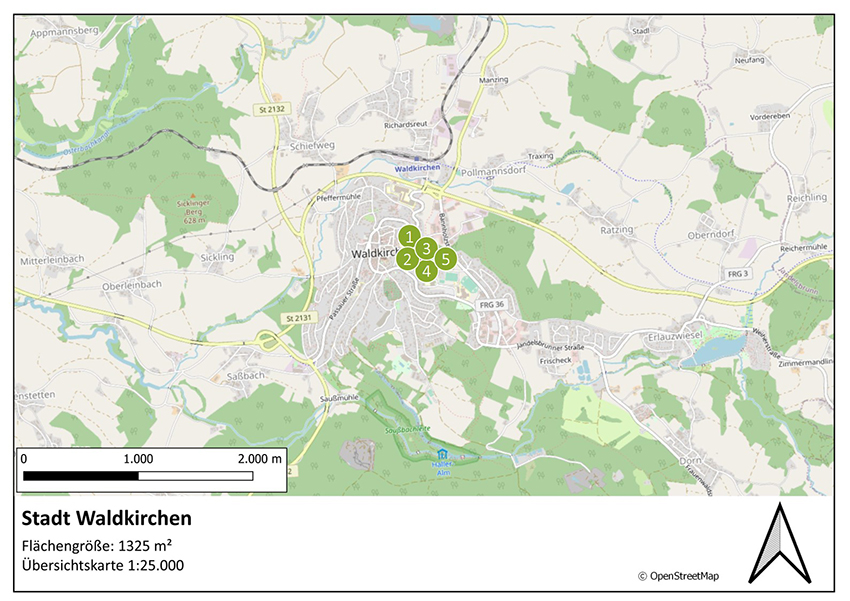
Task: Click the "Übersichtskarte 1:25.000" line
Action: [103, 565]
